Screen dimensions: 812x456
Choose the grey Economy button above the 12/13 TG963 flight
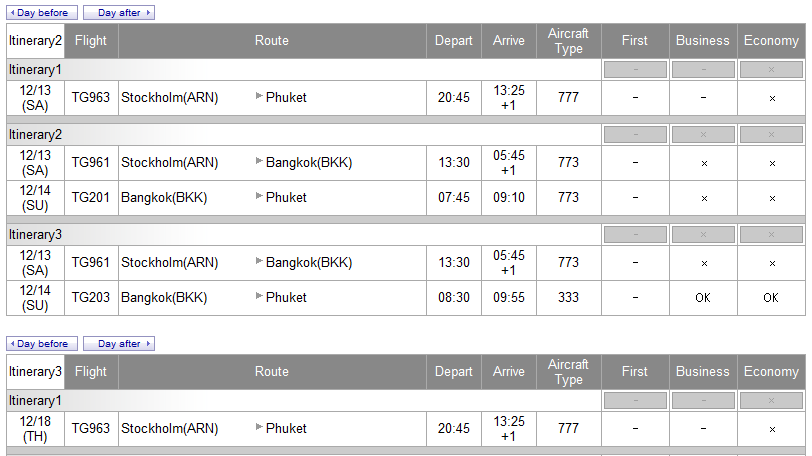pyautogui.click(x=771, y=70)
